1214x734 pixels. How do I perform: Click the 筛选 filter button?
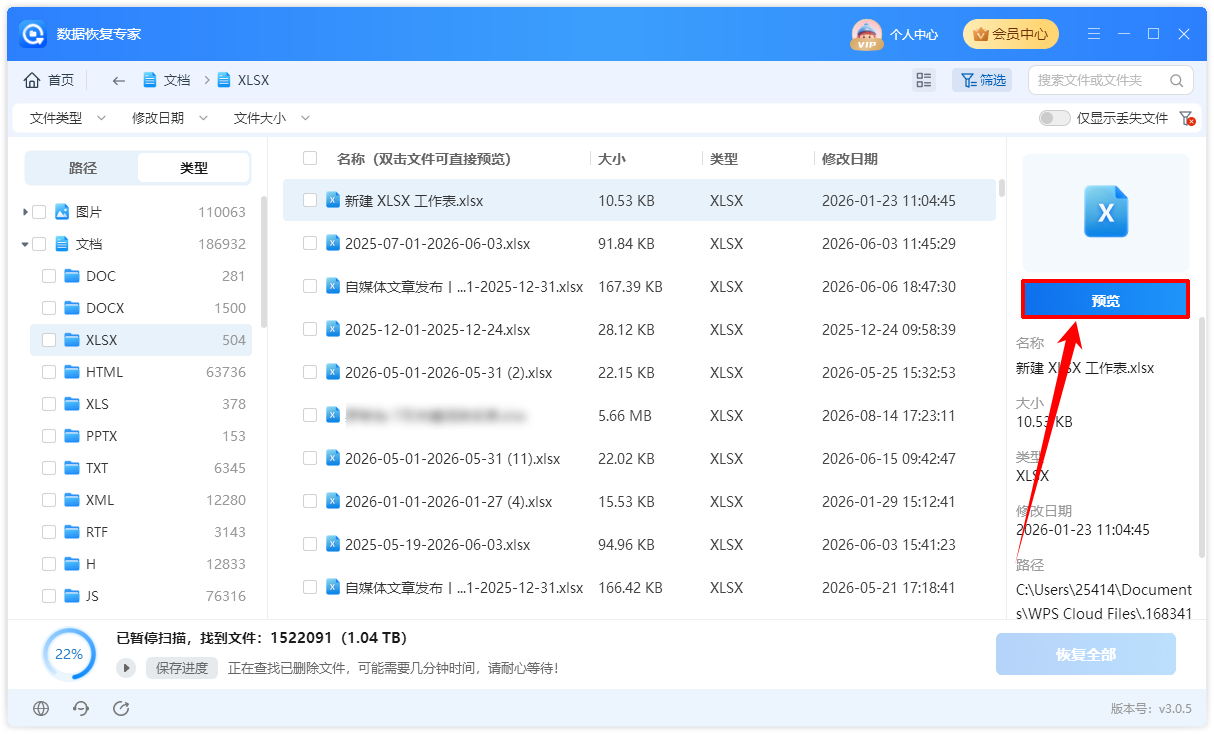982,80
